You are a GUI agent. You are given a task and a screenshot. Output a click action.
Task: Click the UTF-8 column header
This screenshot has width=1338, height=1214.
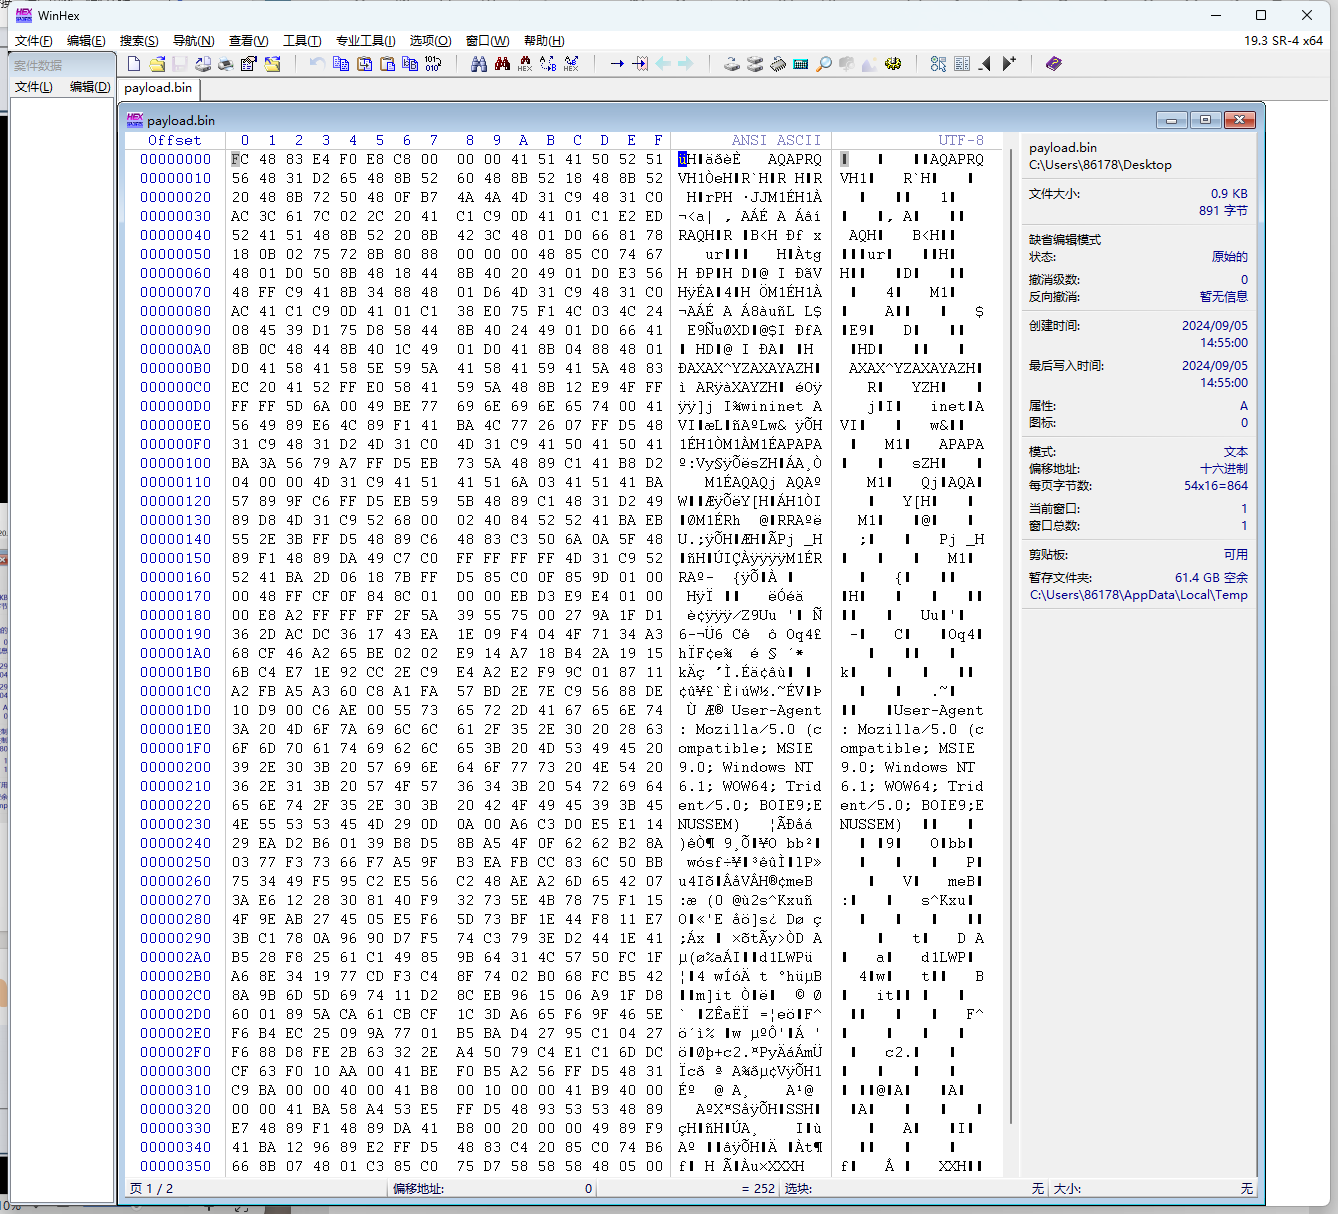[x=961, y=141]
